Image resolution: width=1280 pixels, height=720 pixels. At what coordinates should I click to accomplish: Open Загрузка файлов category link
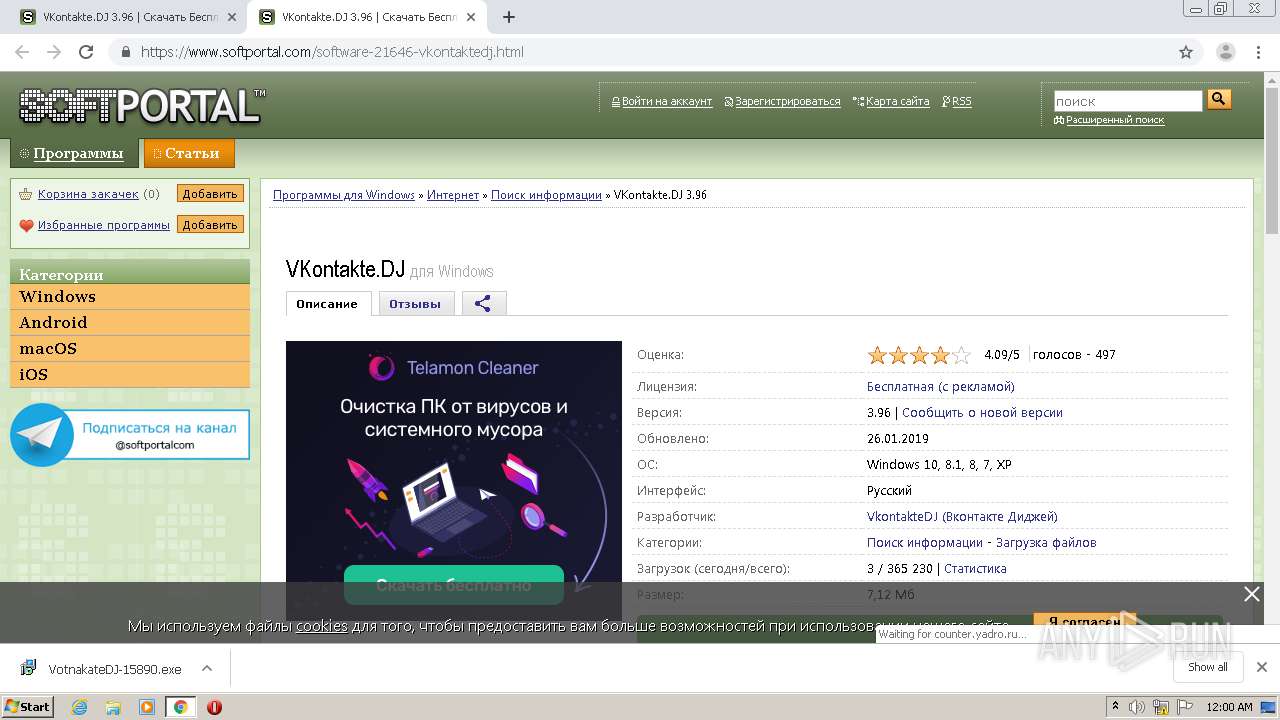1047,543
